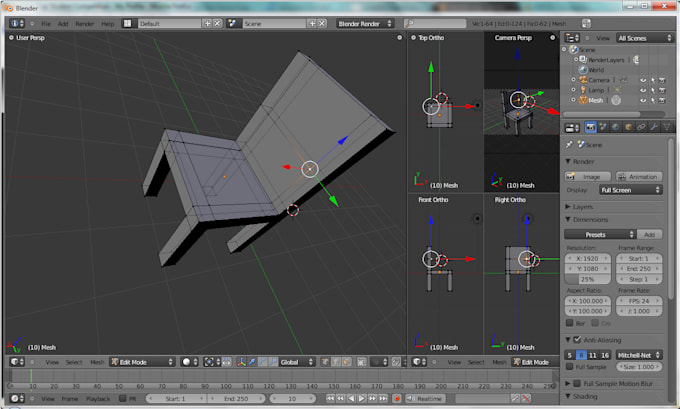
Task: Click the delete keyframe icon in timeline
Action: tap(526, 398)
